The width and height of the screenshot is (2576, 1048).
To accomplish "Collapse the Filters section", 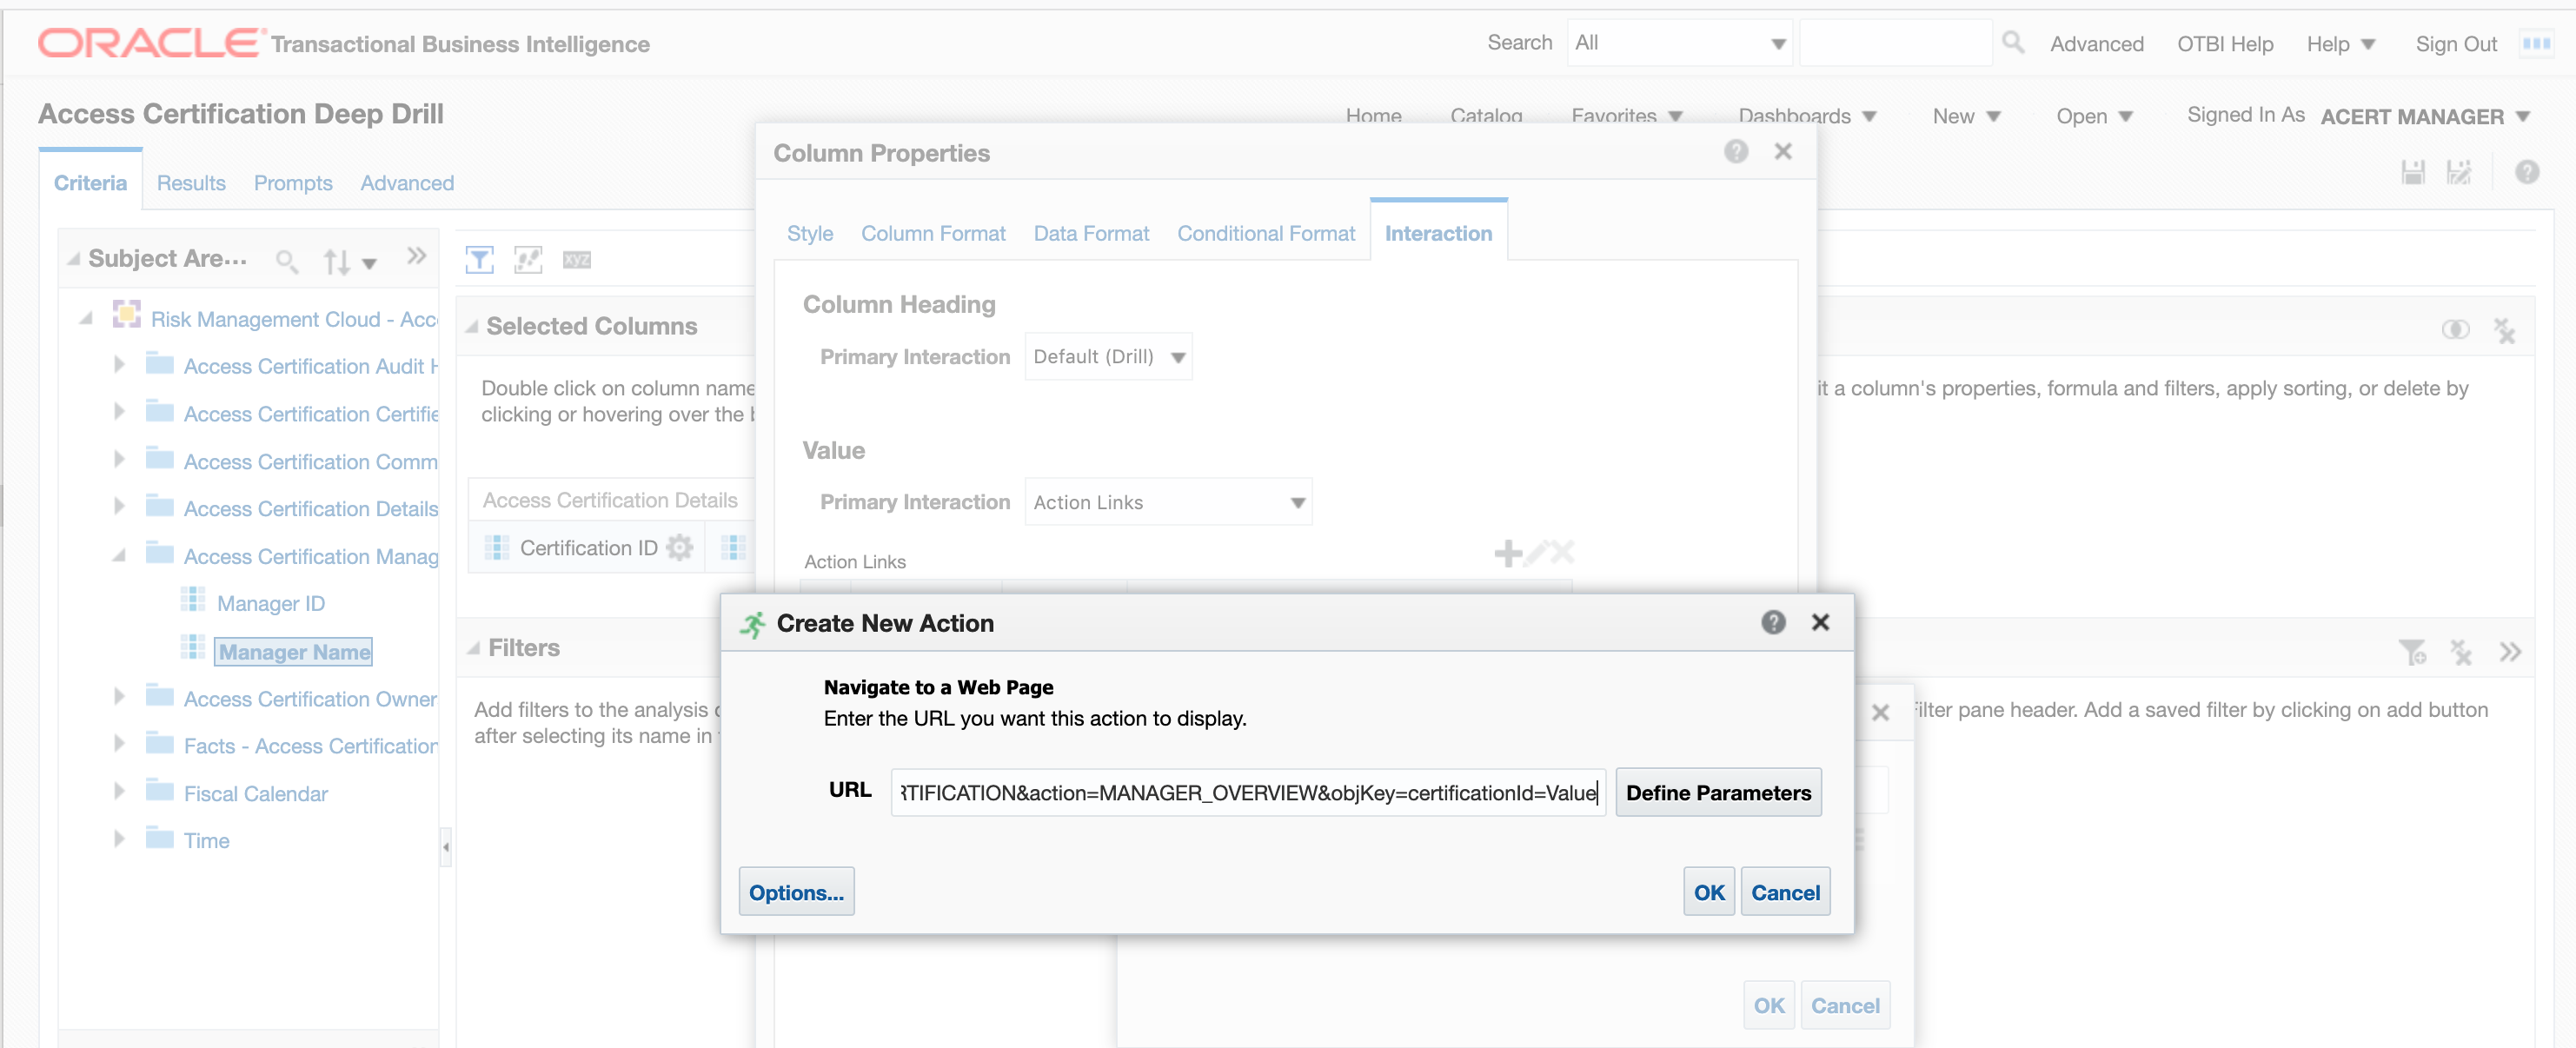I will point(473,649).
